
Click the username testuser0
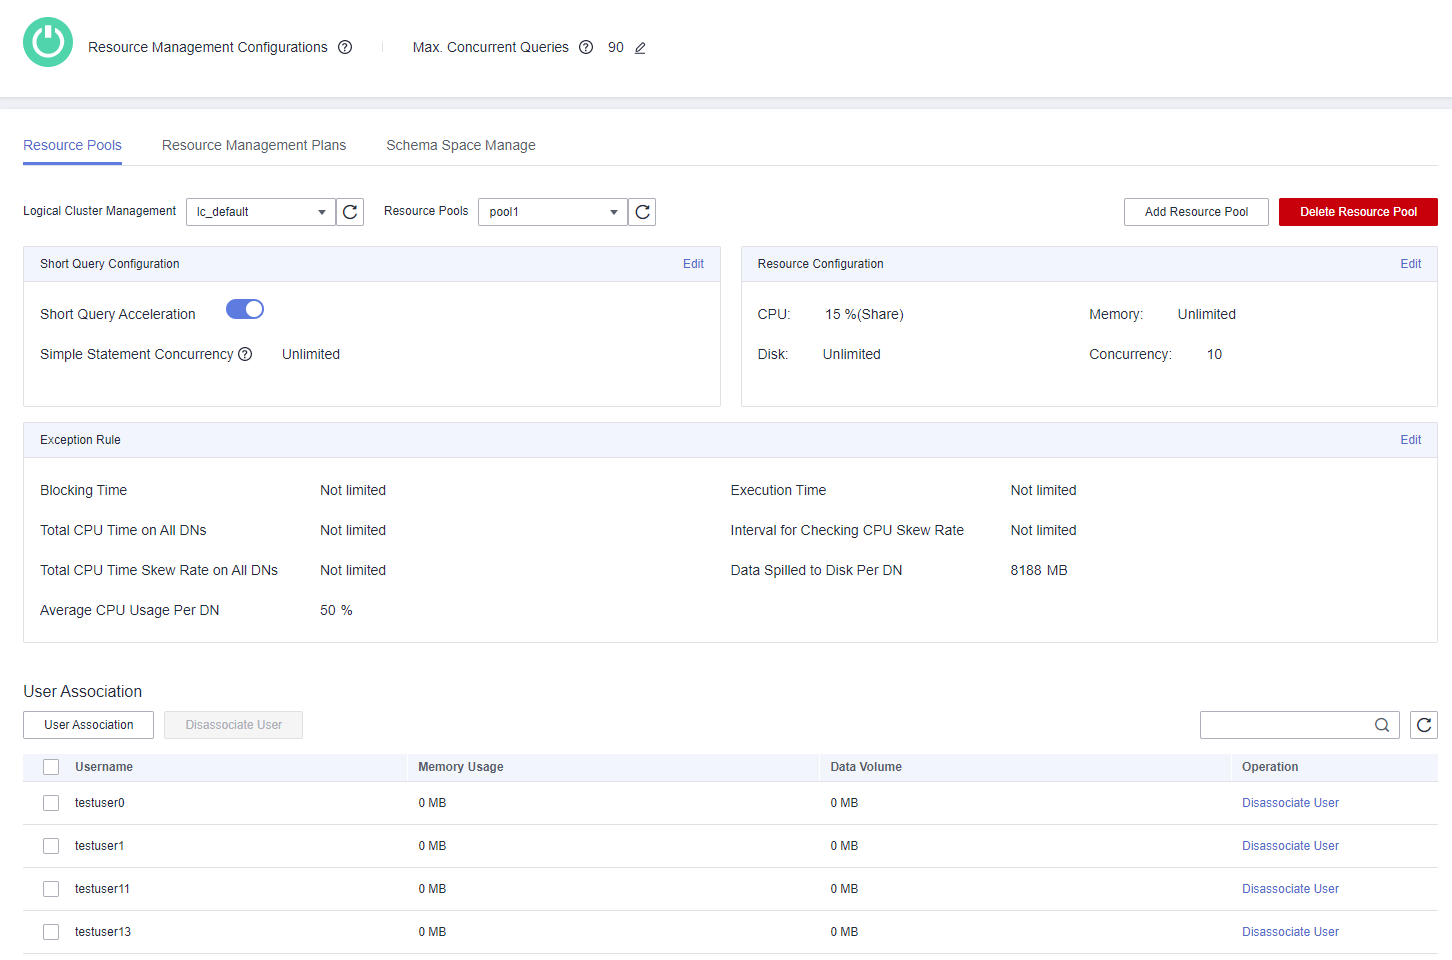[100, 803]
